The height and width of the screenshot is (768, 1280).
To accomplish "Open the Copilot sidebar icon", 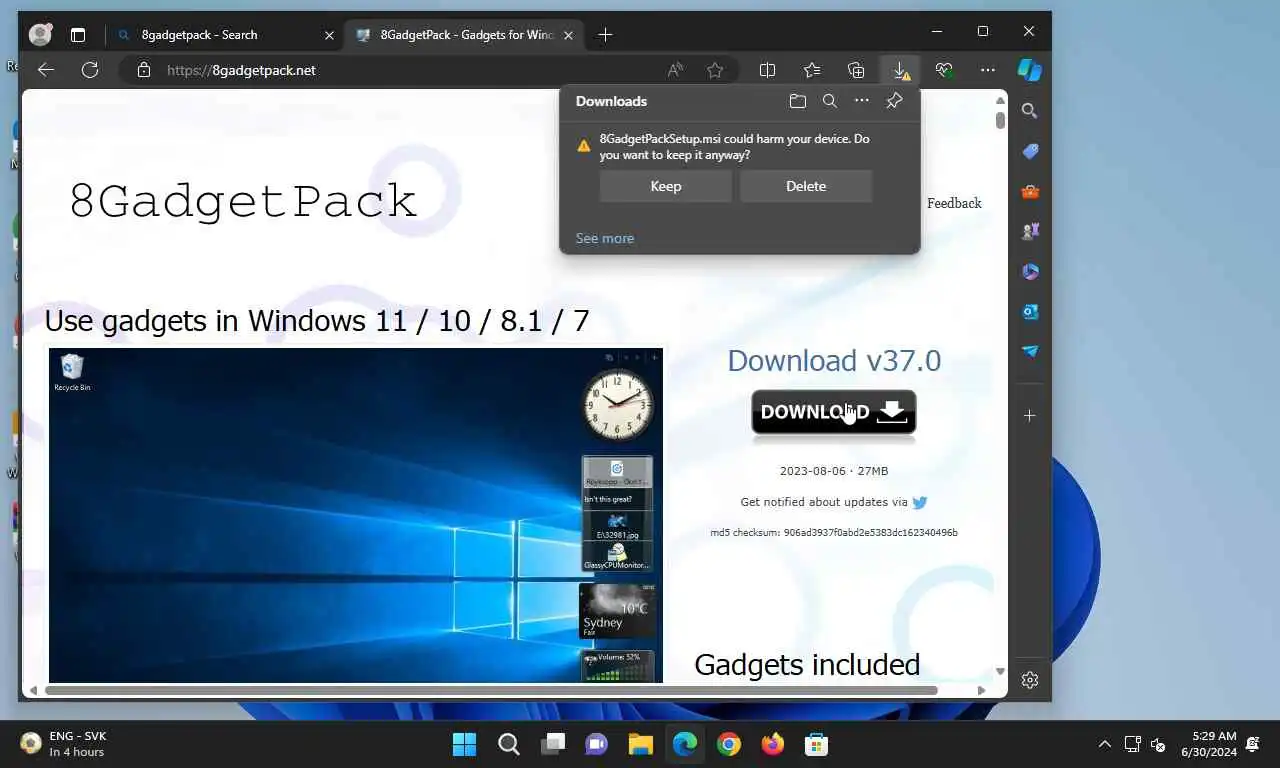I will pyautogui.click(x=1030, y=70).
